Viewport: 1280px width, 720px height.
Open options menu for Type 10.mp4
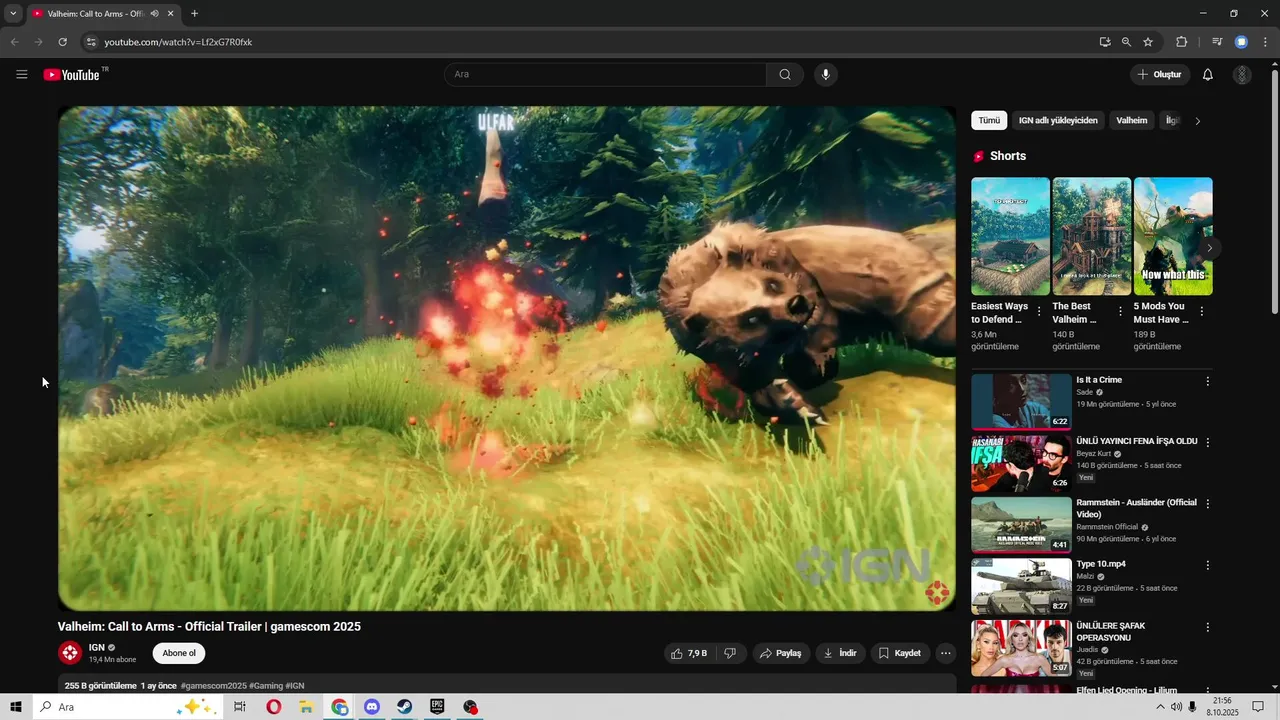[x=1207, y=565]
